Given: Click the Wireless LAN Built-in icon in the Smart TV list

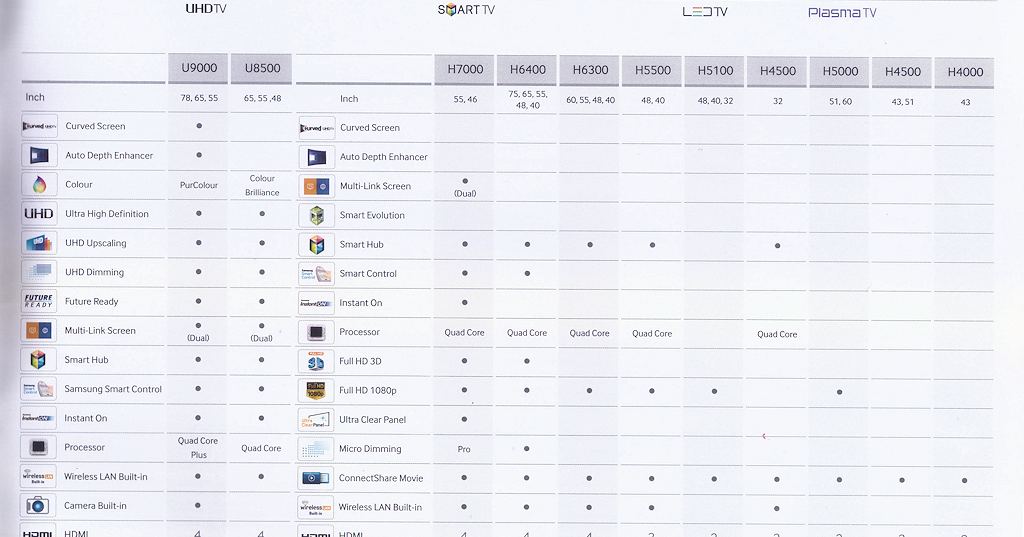Looking at the screenshot, I should (317, 507).
